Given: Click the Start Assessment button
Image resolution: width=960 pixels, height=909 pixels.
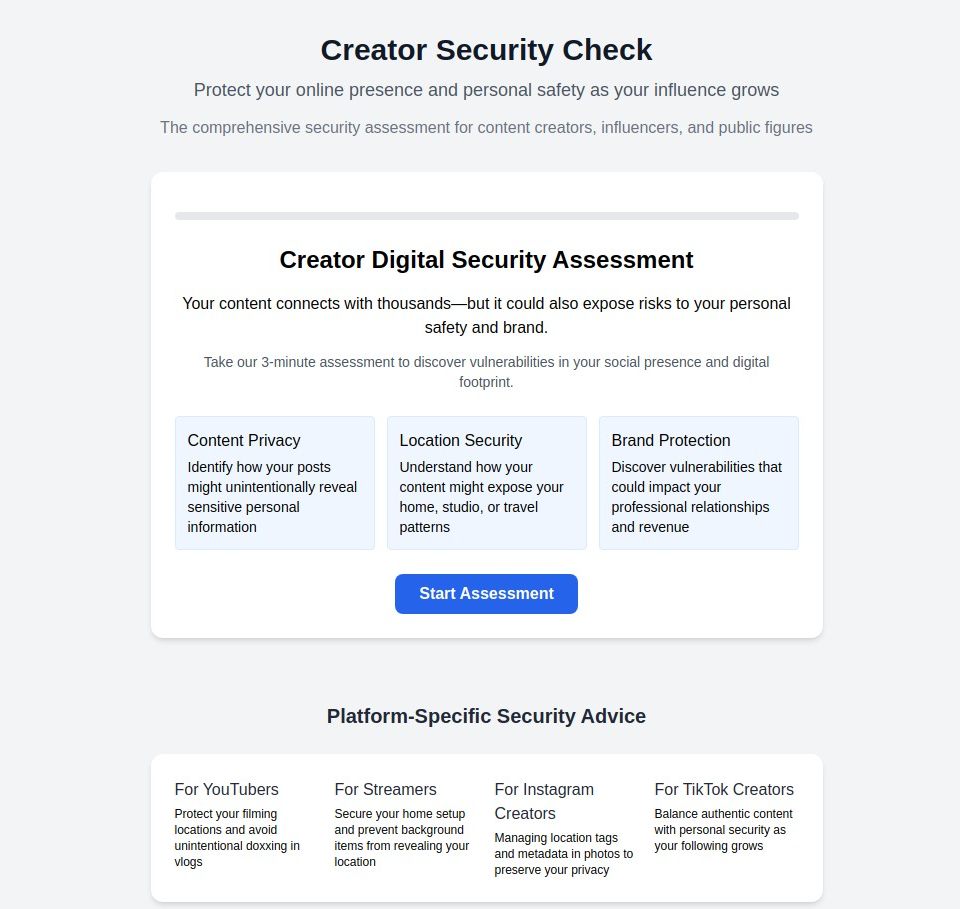Looking at the screenshot, I should click(x=486, y=594).
